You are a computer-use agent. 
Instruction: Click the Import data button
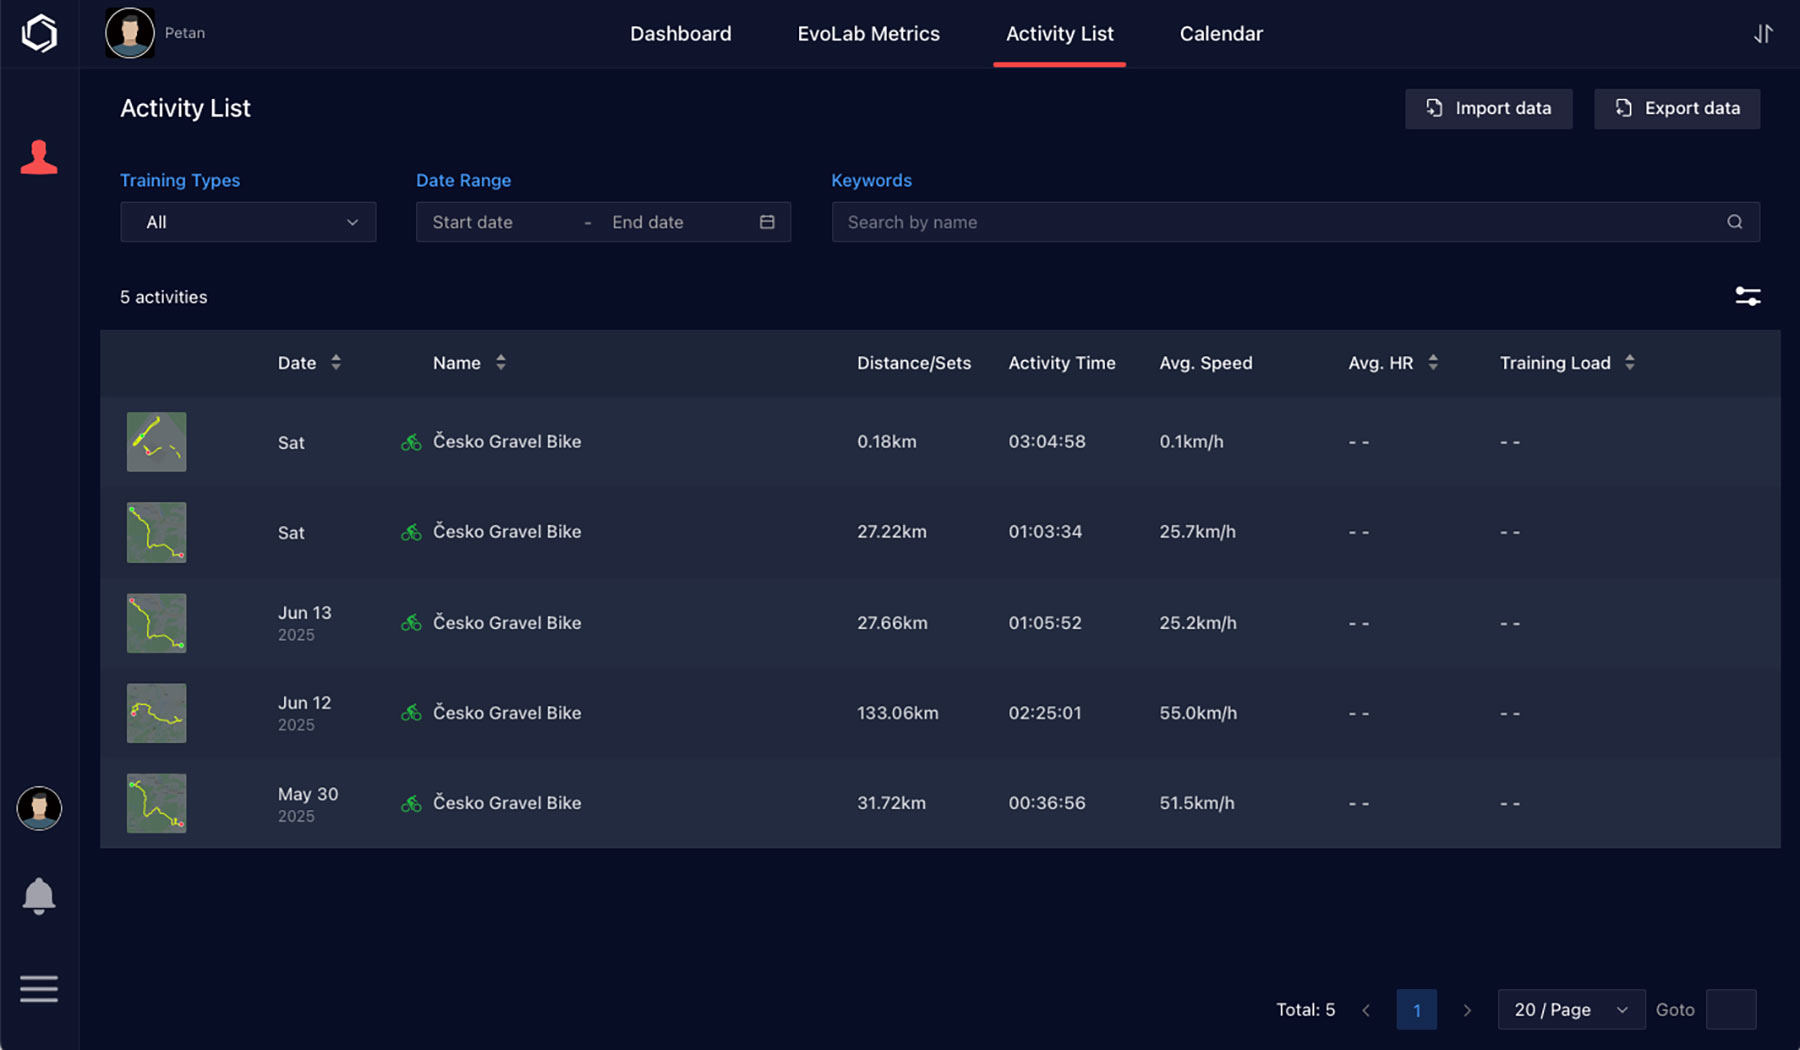(x=1488, y=108)
